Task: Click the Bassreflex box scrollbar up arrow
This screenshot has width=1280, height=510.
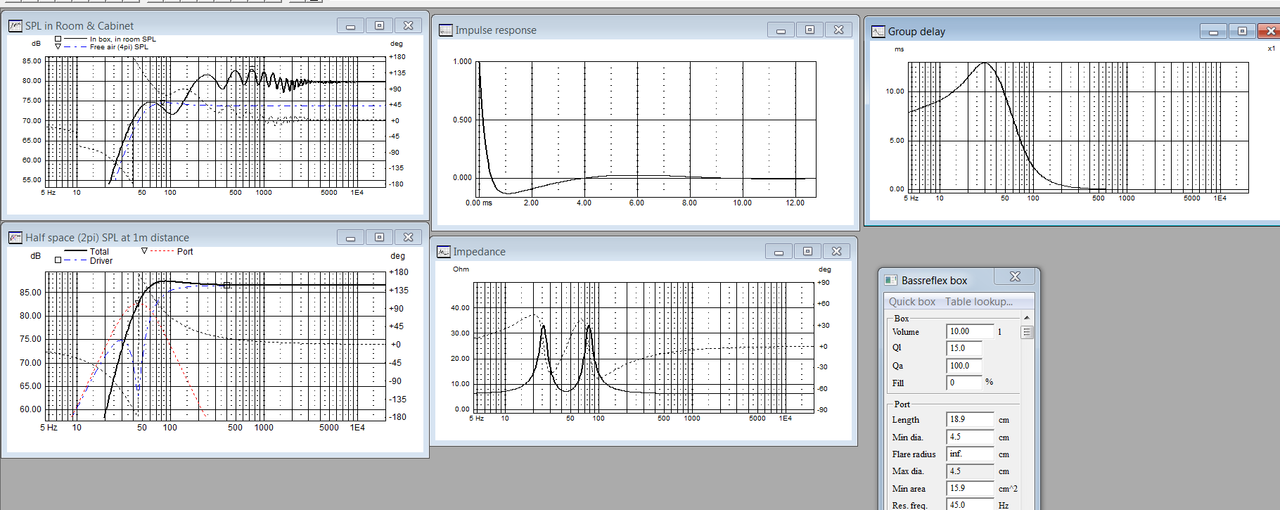Action: [1027, 318]
